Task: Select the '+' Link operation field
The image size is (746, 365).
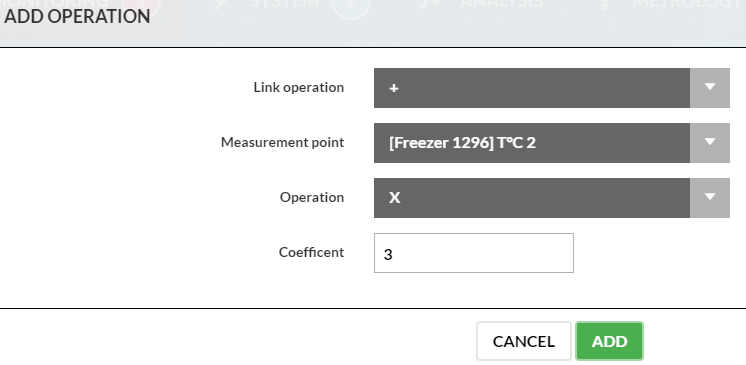Action: click(x=531, y=88)
